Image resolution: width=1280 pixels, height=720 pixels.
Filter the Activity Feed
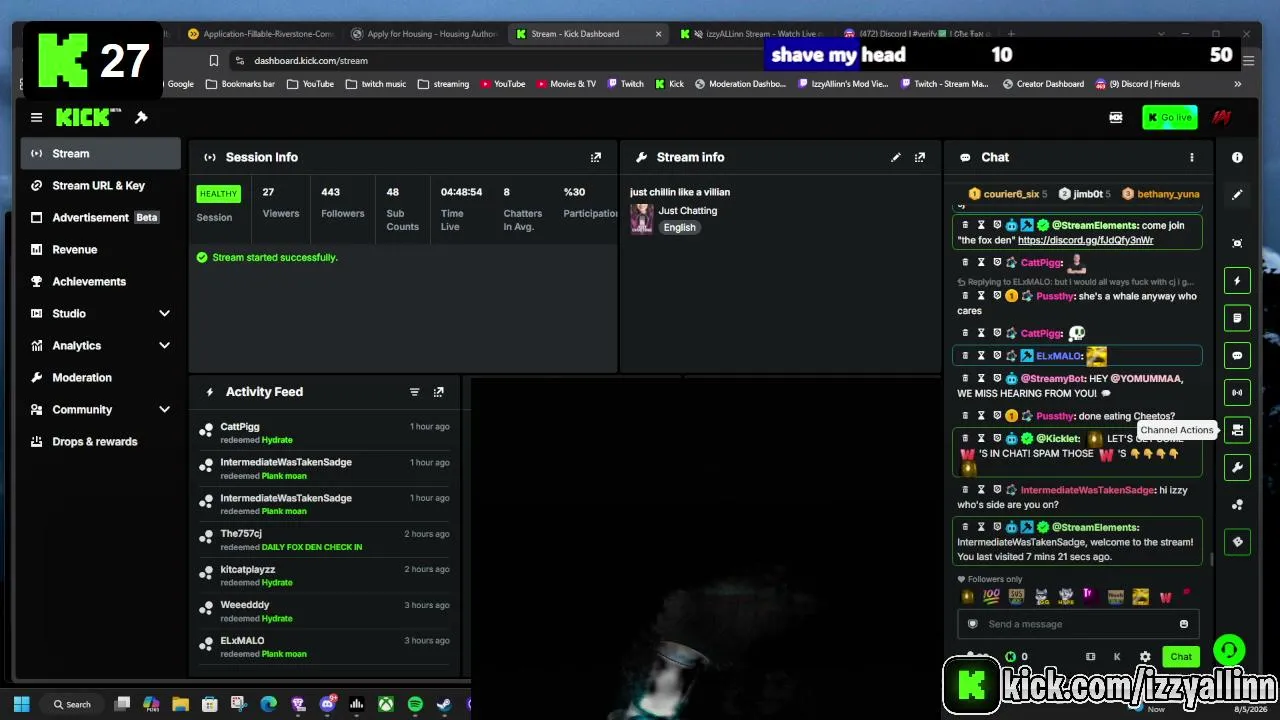pos(414,392)
